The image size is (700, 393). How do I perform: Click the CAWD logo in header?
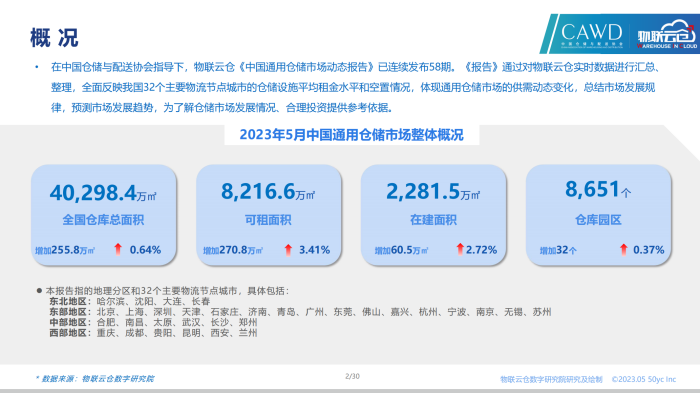point(592,34)
